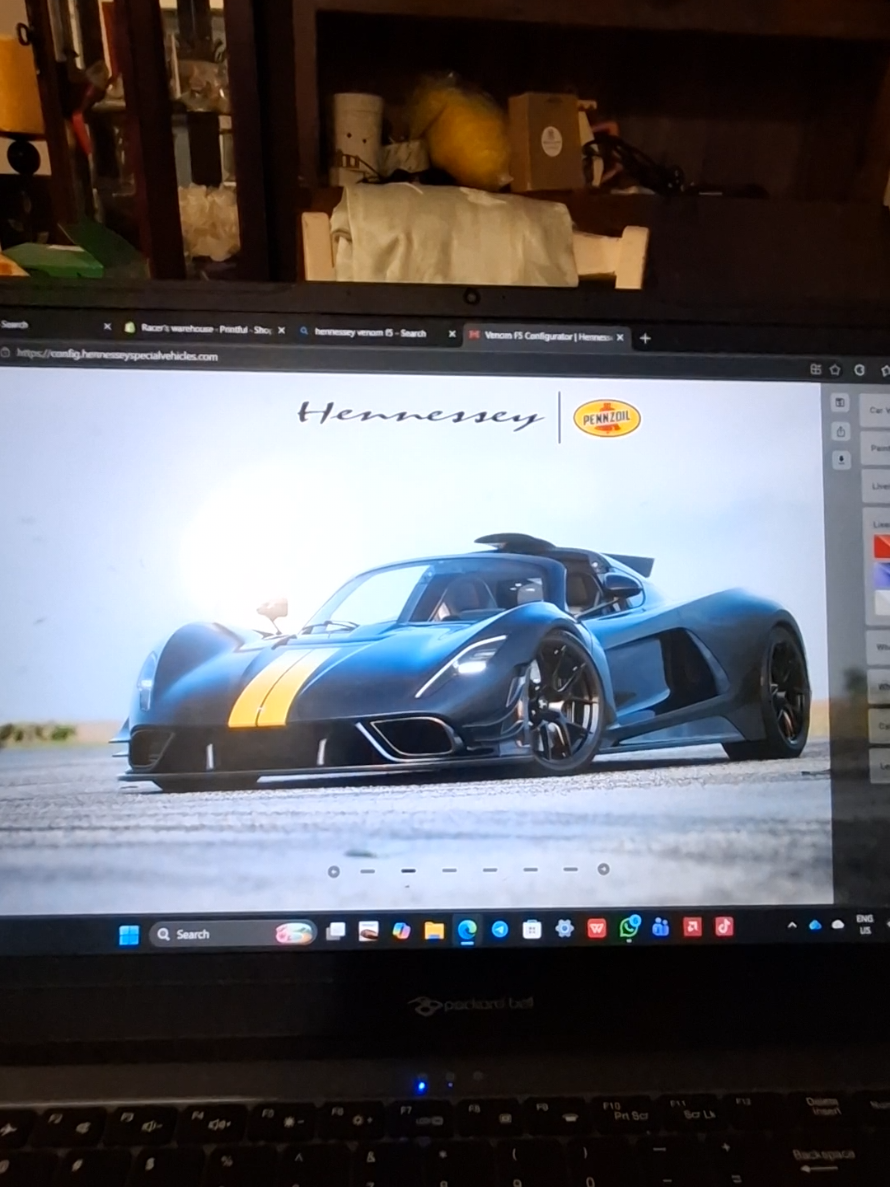This screenshot has width=890, height=1187.
Task: Choose the red livery swatch
Action: click(x=882, y=547)
